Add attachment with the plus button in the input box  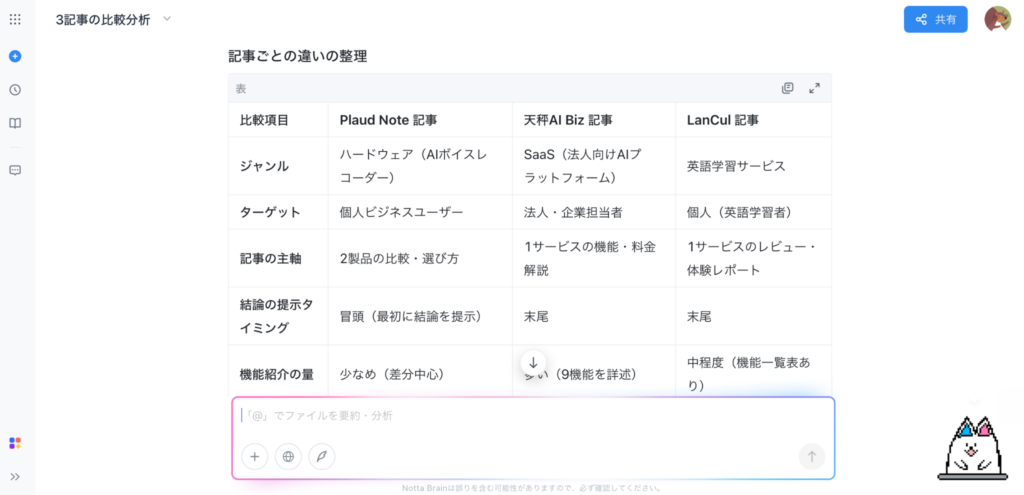[x=255, y=456]
